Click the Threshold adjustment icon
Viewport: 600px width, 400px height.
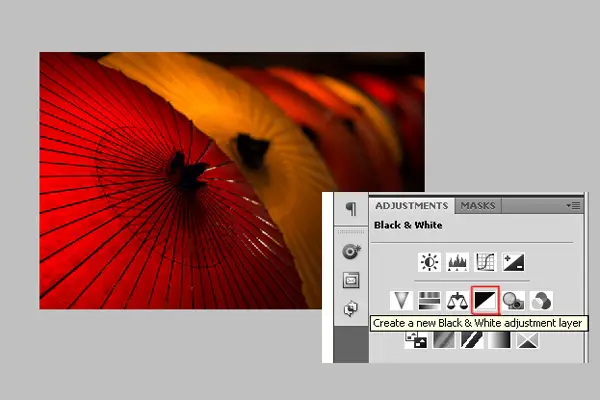[470, 341]
